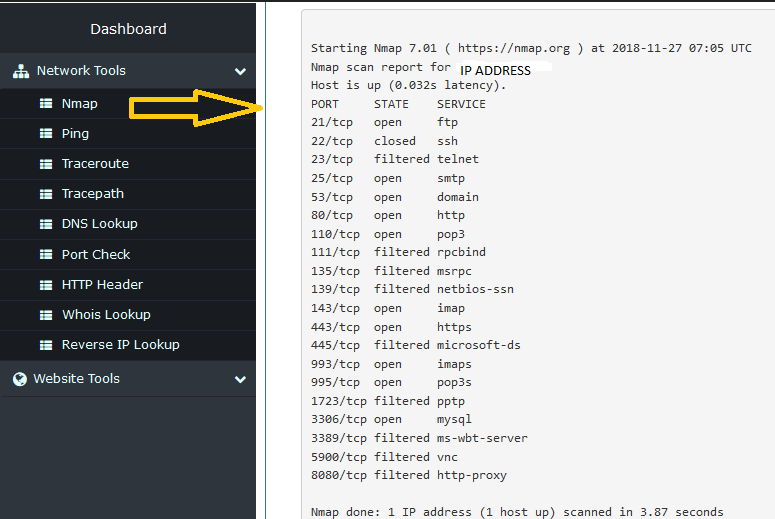This screenshot has width=775, height=519.
Task: Click the table icon next to HTTP Header
Action: coord(45,284)
